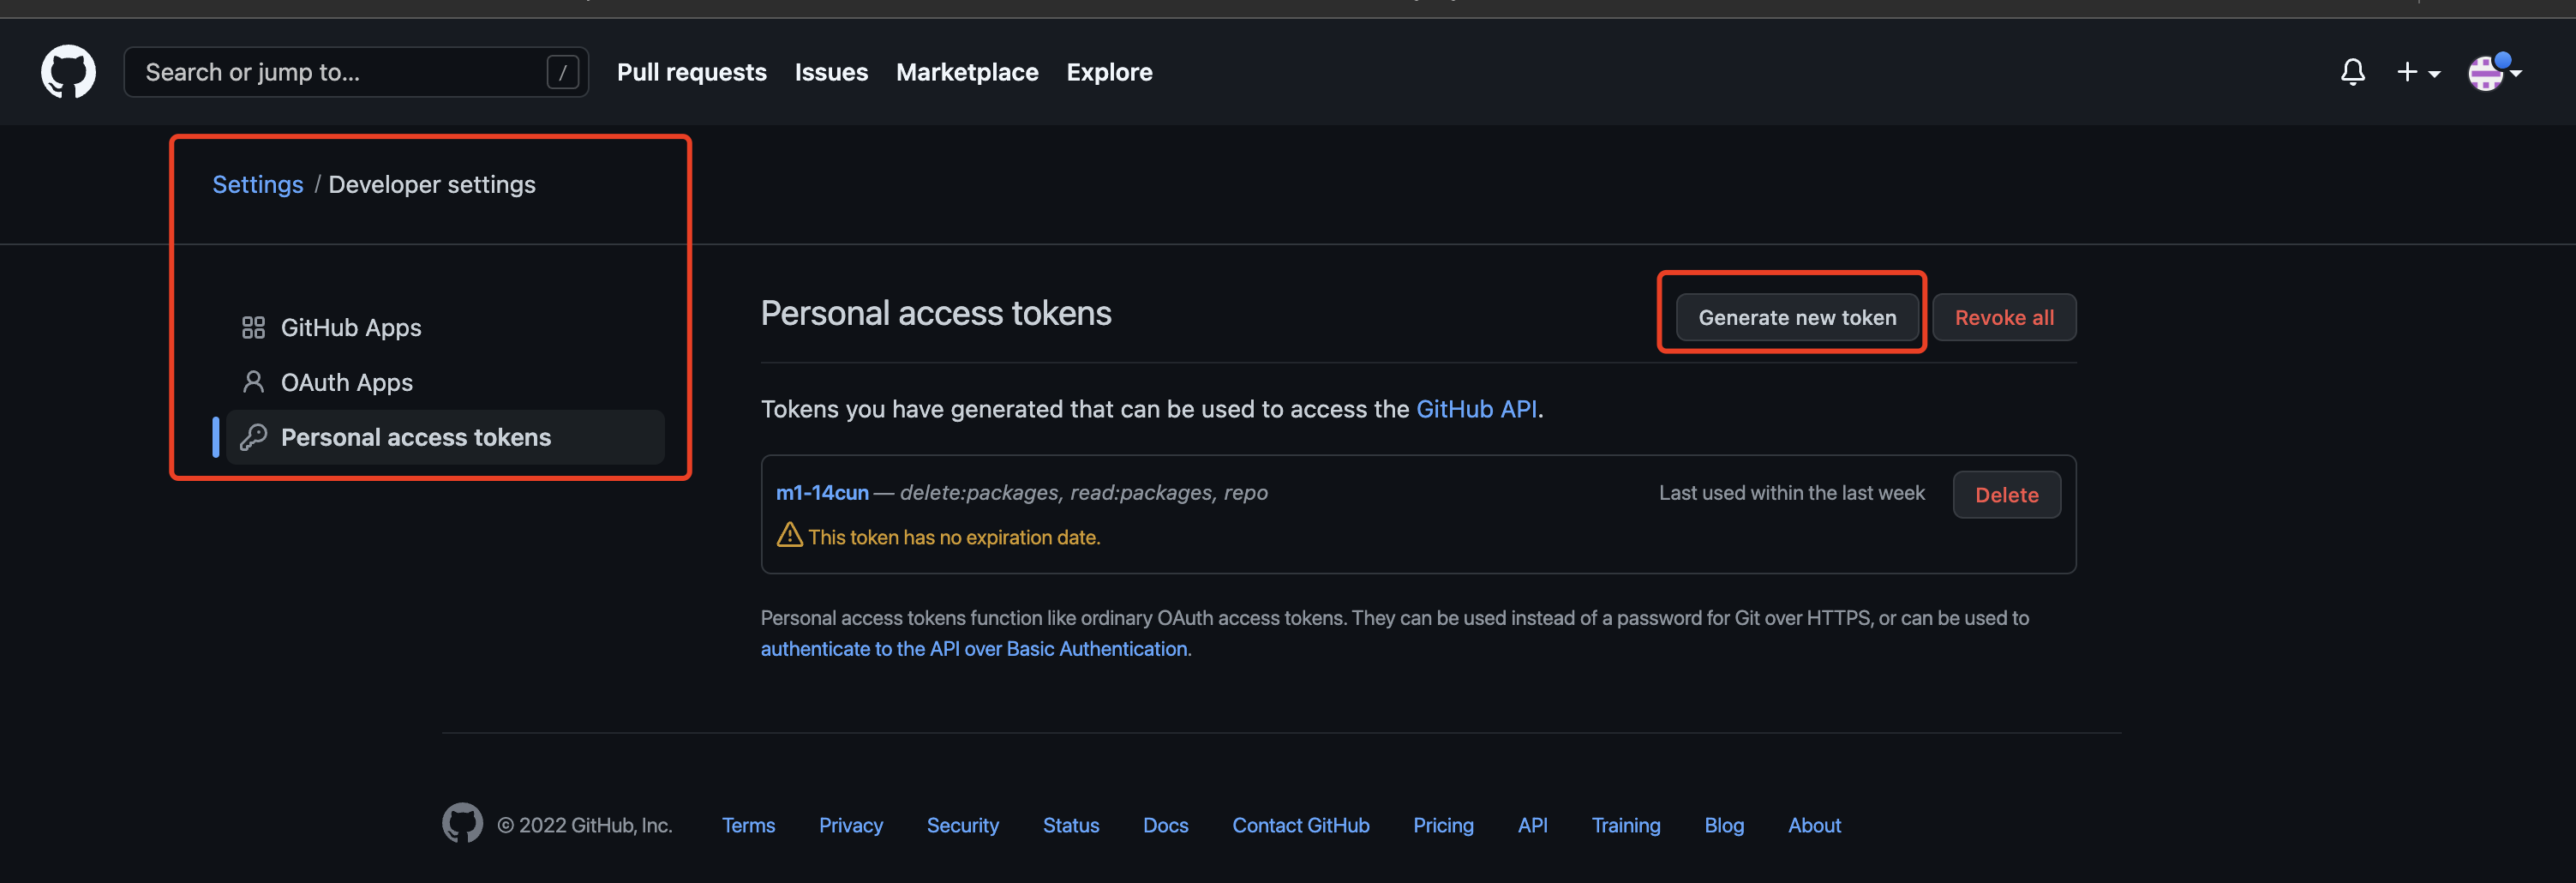This screenshot has width=2576, height=883.
Task: Click the GitHub Apps grid icon
Action: 253,327
